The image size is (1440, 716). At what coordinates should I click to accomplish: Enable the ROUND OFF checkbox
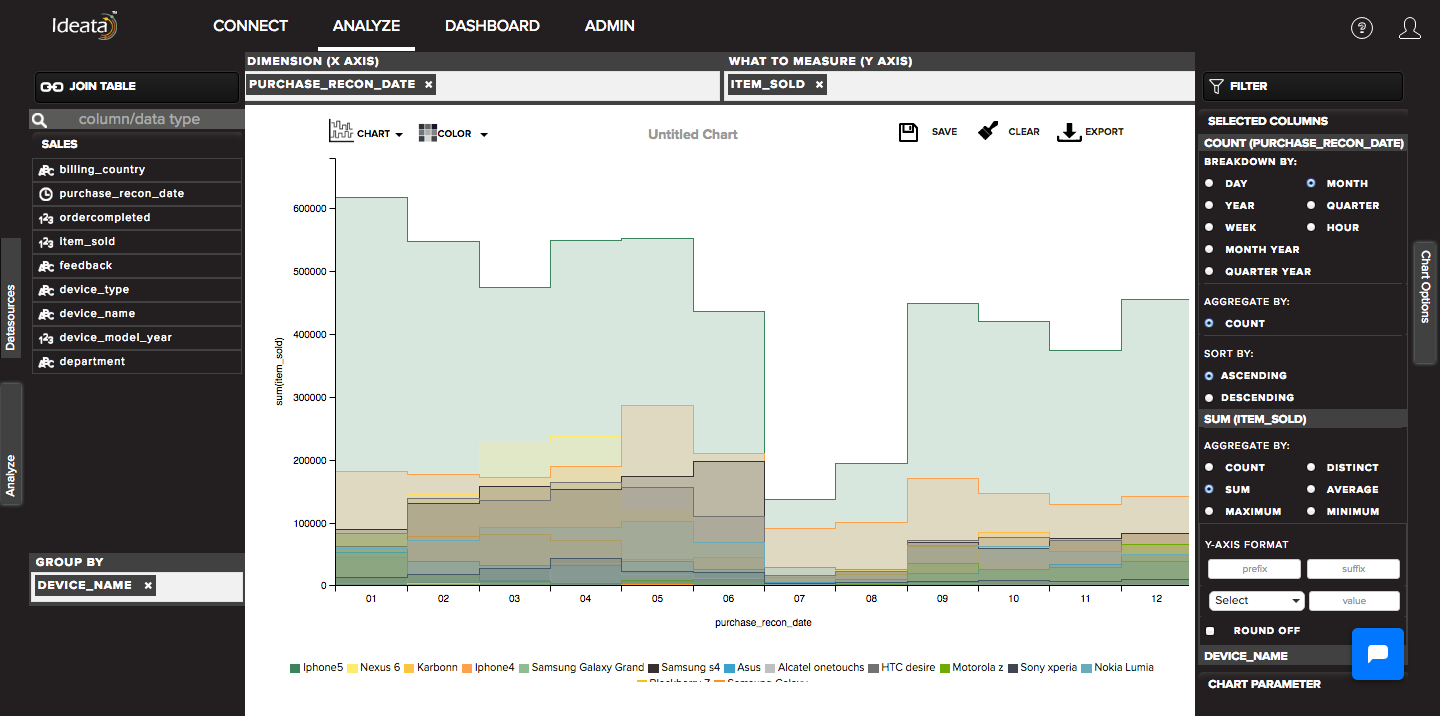point(1210,631)
